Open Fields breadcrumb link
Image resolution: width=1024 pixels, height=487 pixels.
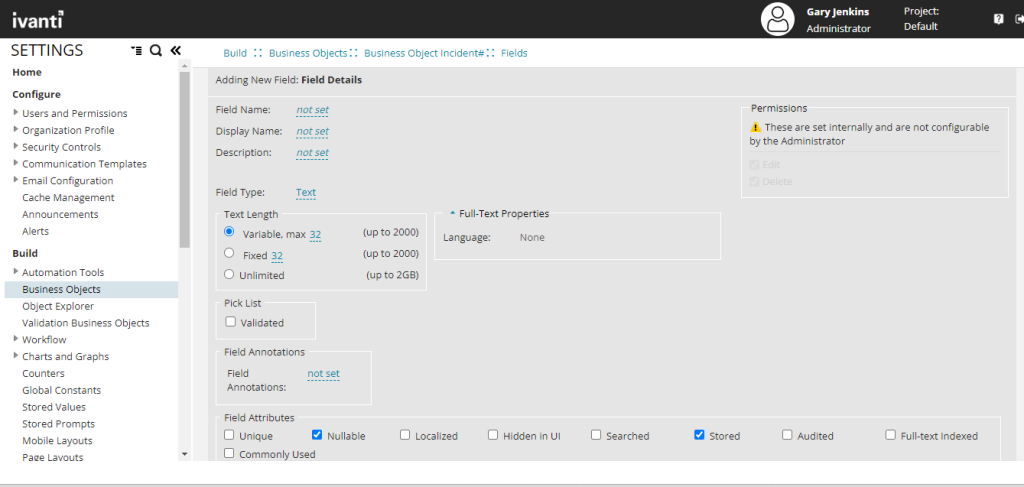coord(514,54)
